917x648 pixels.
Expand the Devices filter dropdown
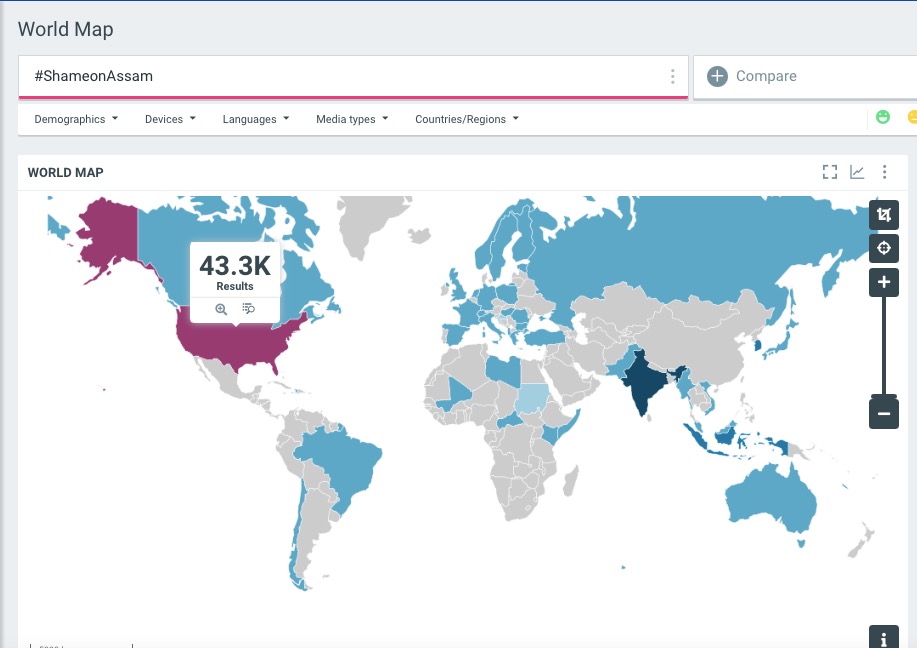[170, 119]
